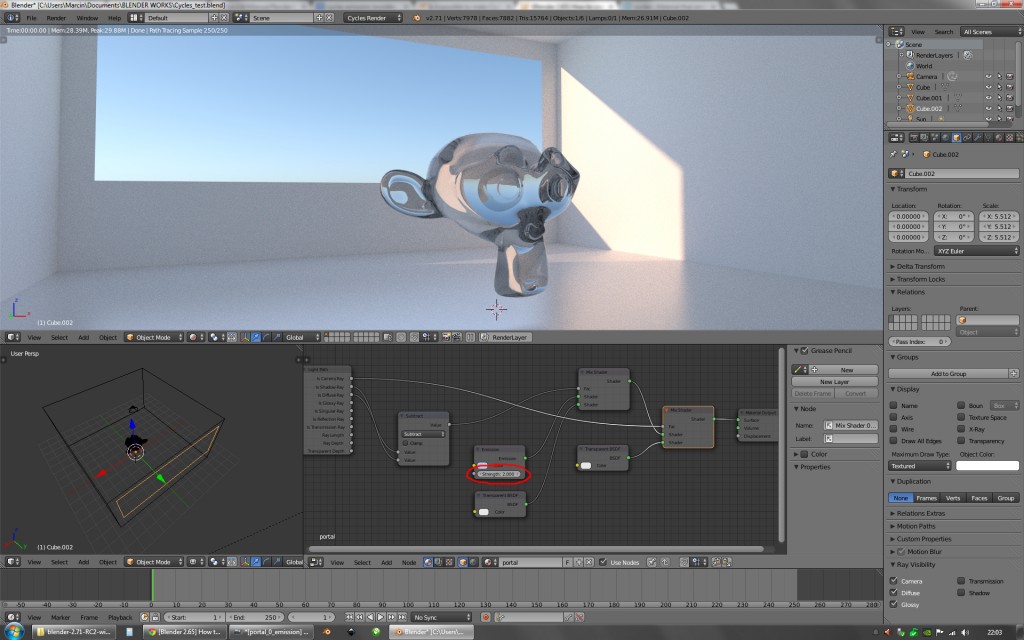Open the All Scenes dropdown in the outliner

[990, 31]
